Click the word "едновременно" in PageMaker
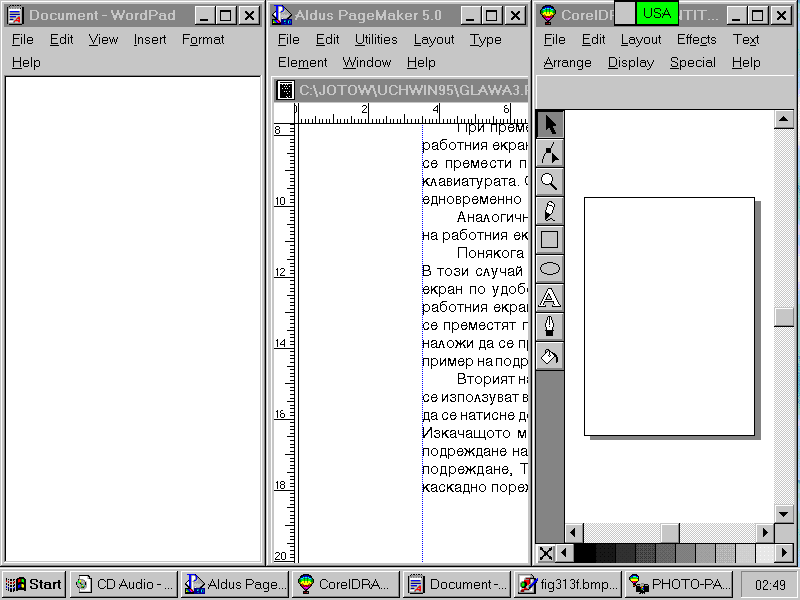This screenshot has width=800, height=600. coord(472,199)
